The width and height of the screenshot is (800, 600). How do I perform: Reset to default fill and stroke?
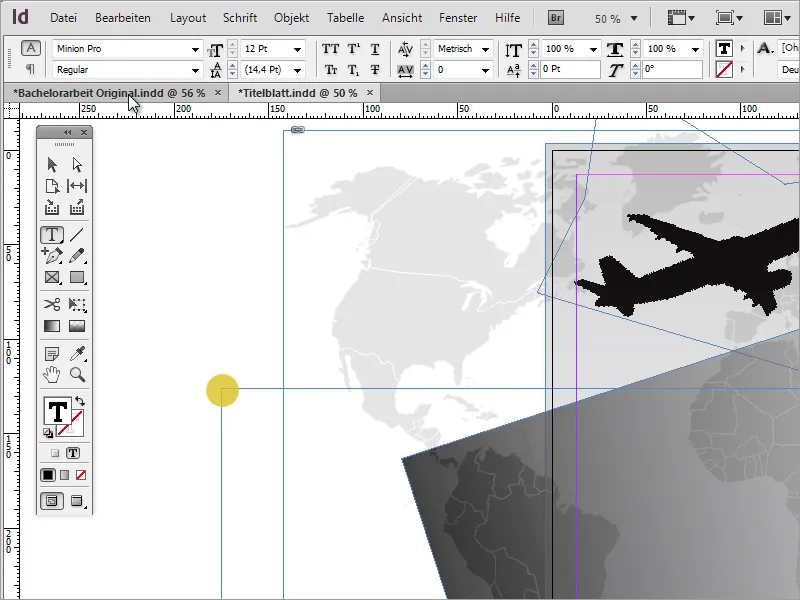coord(48,433)
